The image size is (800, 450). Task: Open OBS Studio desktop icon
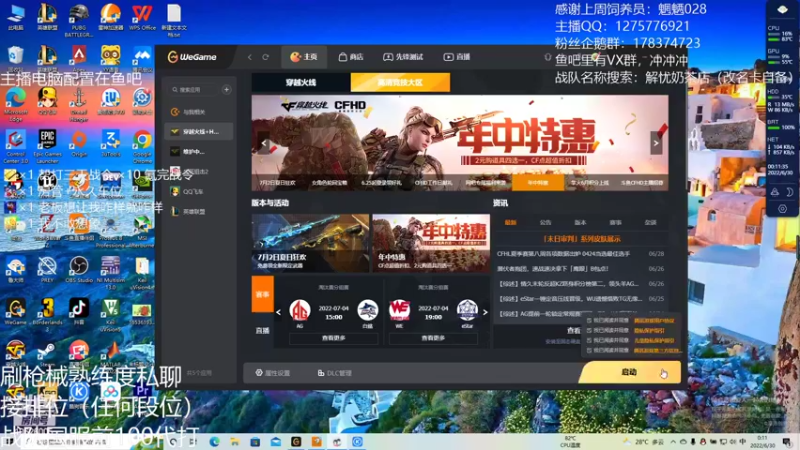click(x=79, y=270)
